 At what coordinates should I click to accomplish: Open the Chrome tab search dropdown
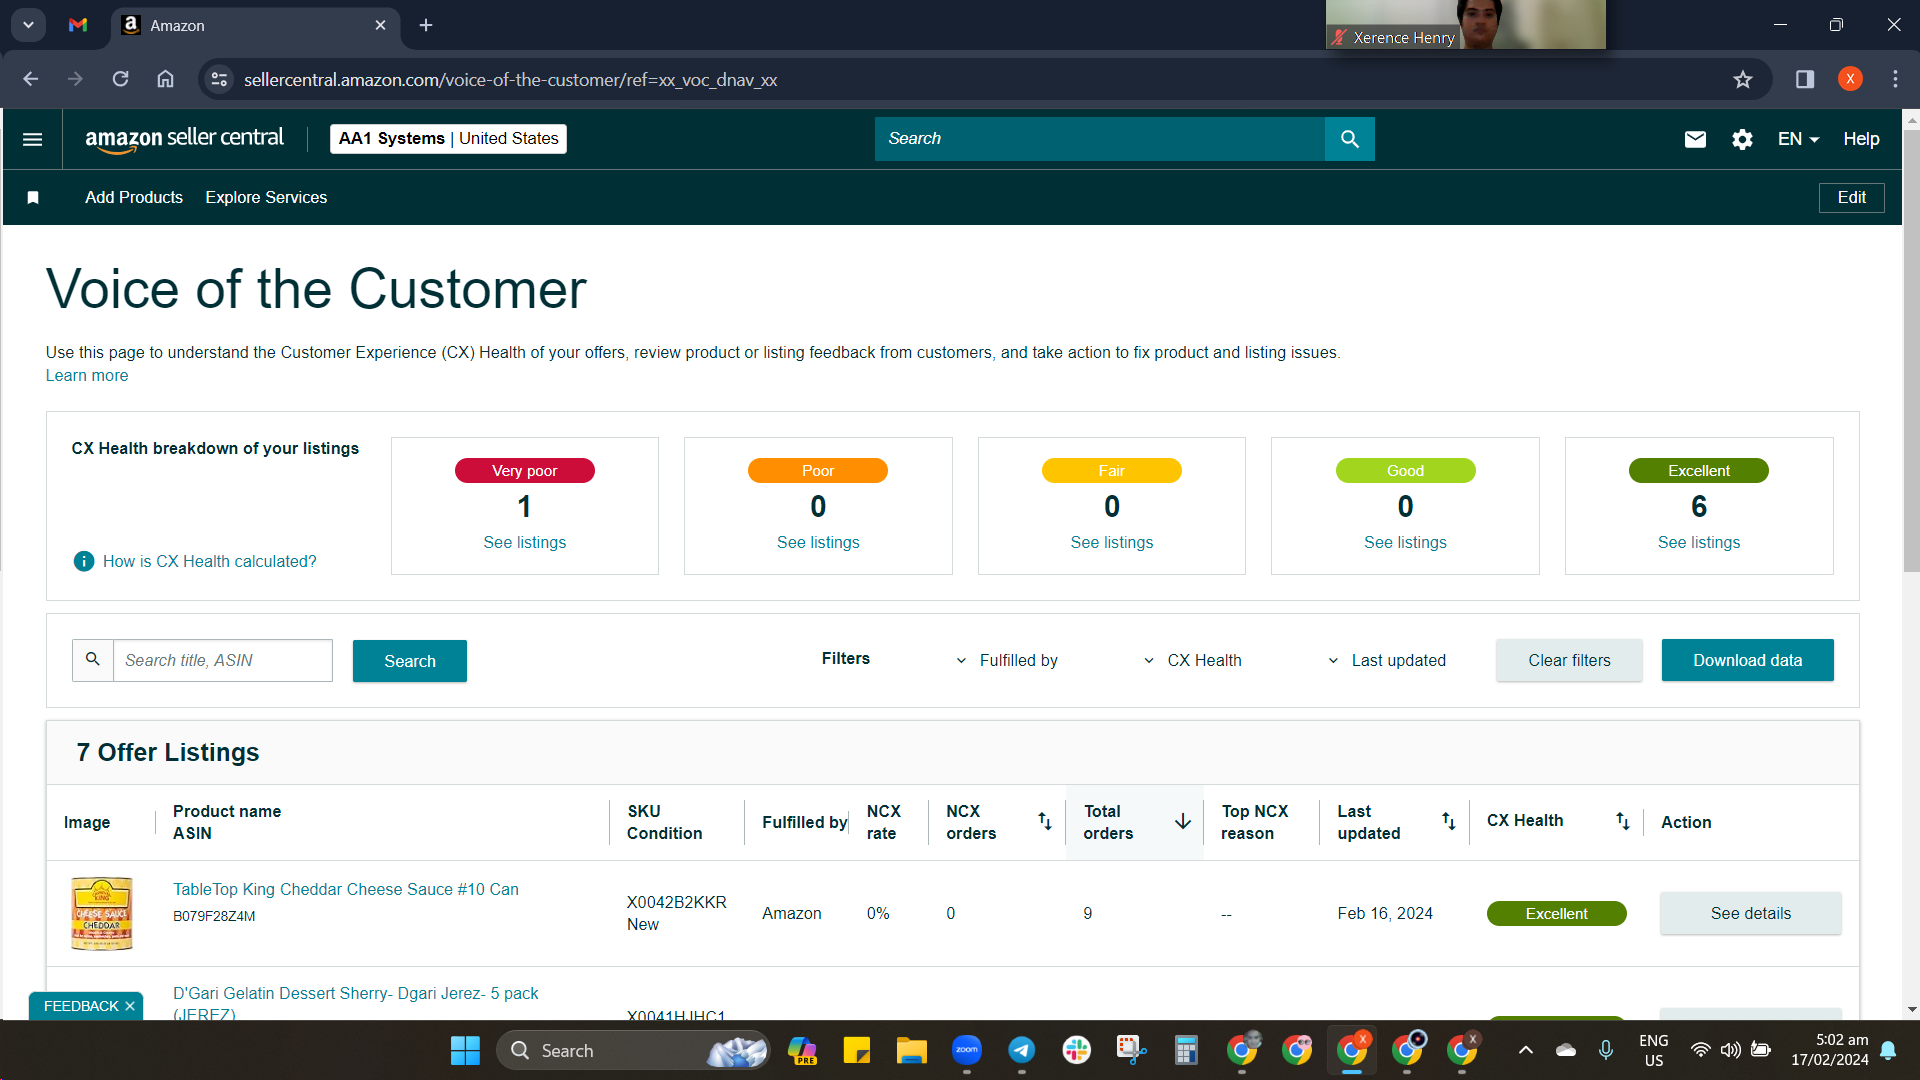coord(28,25)
